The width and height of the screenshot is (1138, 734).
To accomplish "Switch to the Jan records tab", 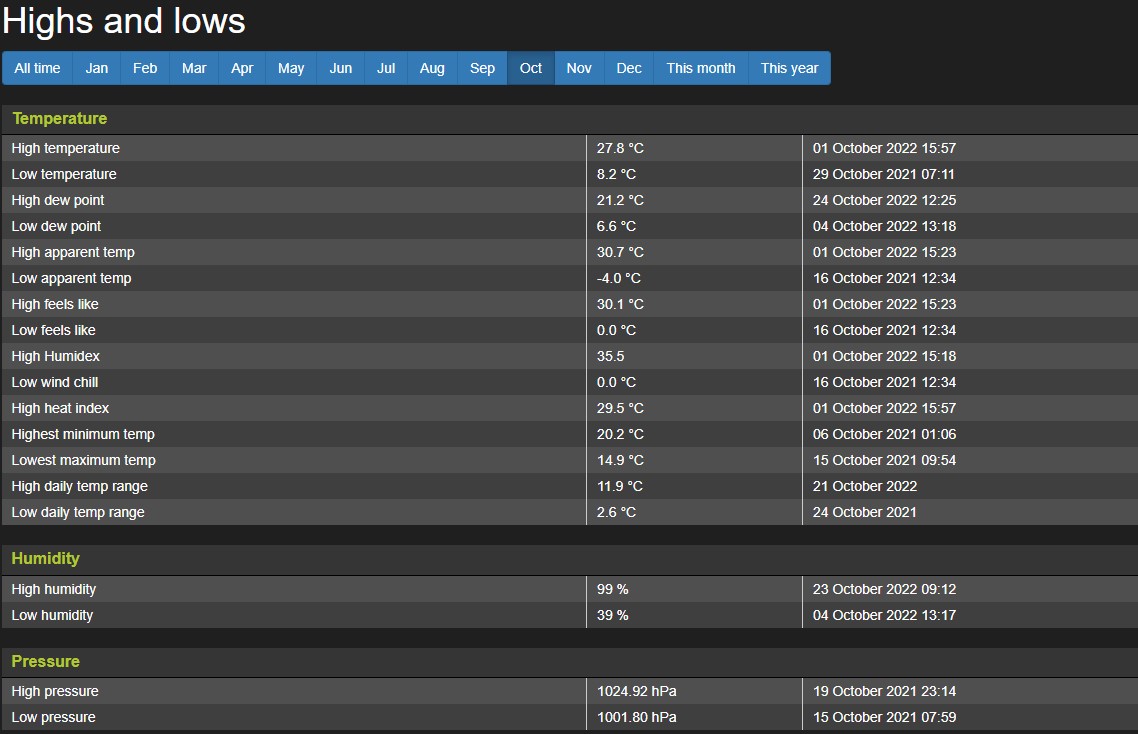I will tap(97, 68).
